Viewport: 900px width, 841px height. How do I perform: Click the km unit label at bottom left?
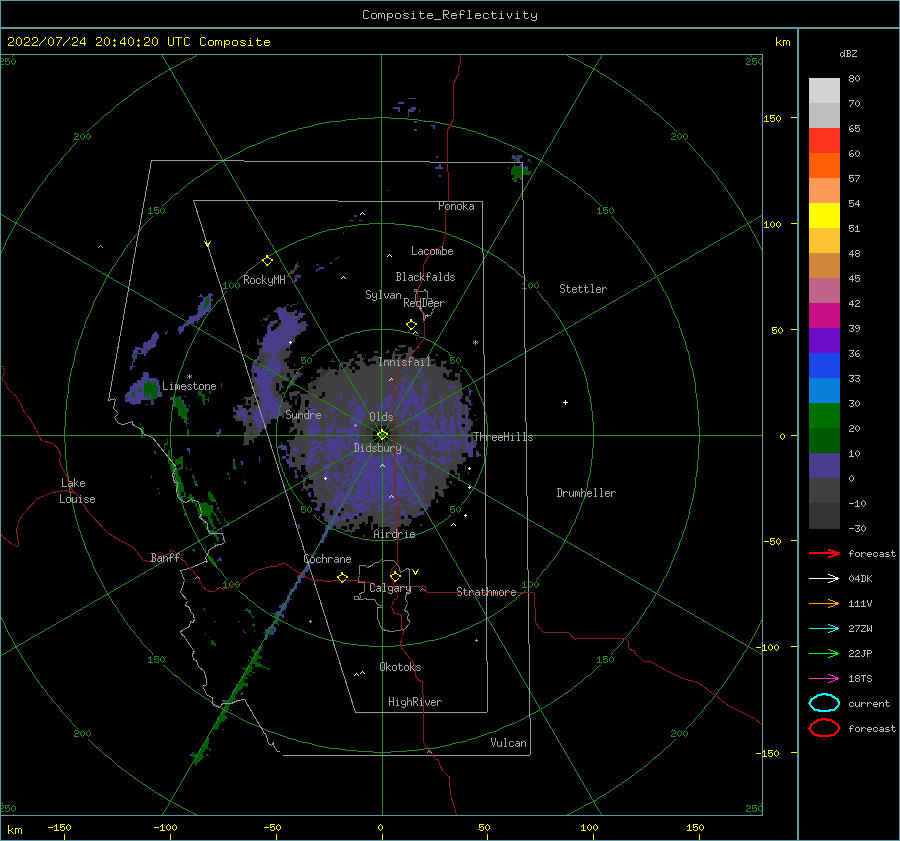(x=14, y=830)
